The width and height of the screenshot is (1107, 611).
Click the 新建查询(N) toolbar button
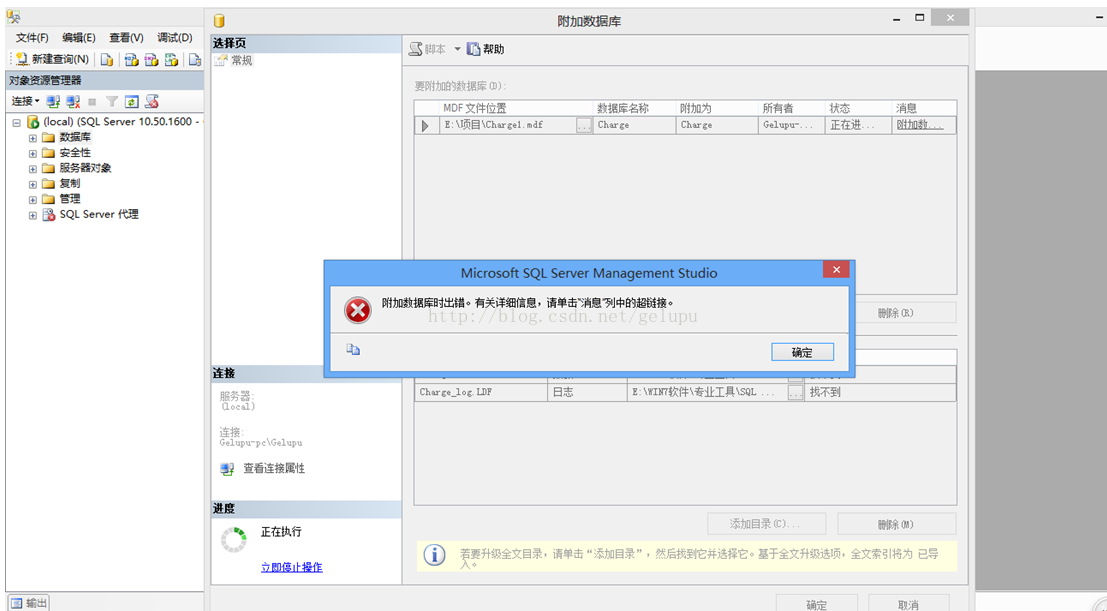pyautogui.click(x=53, y=59)
